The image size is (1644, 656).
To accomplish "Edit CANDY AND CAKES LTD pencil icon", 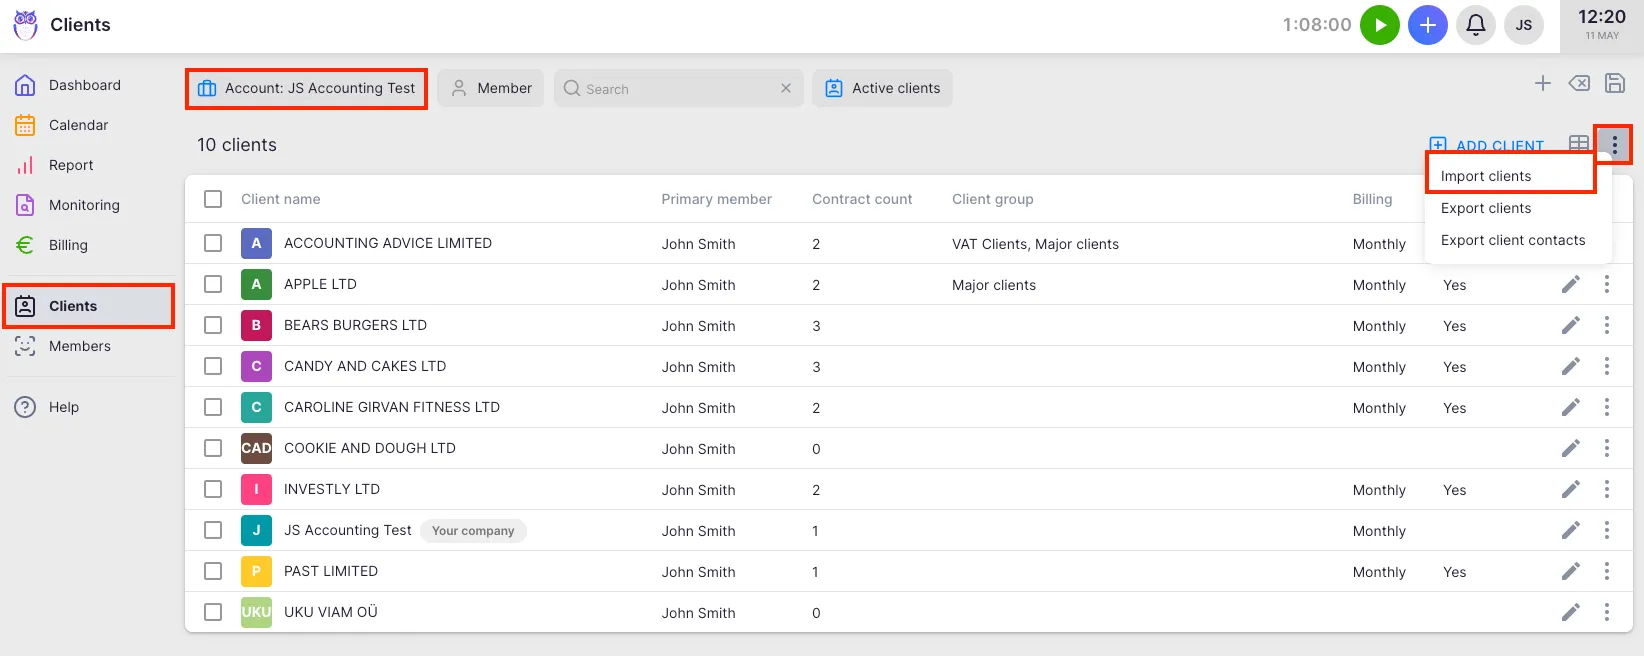I will (x=1571, y=366).
